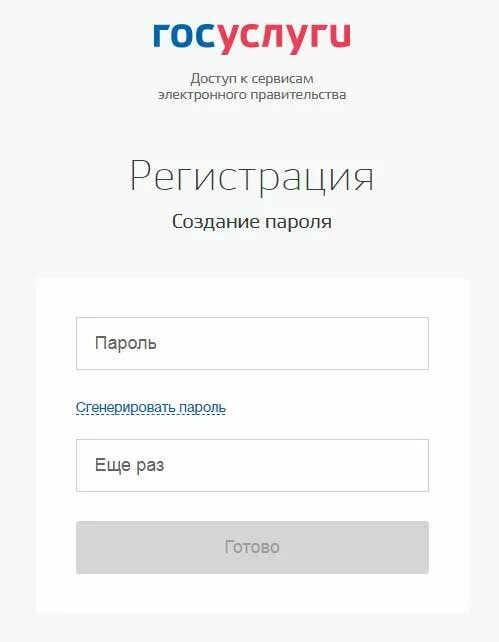Click the blue "гос" part of logo
499x642 pixels.
[x=184, y=36]
